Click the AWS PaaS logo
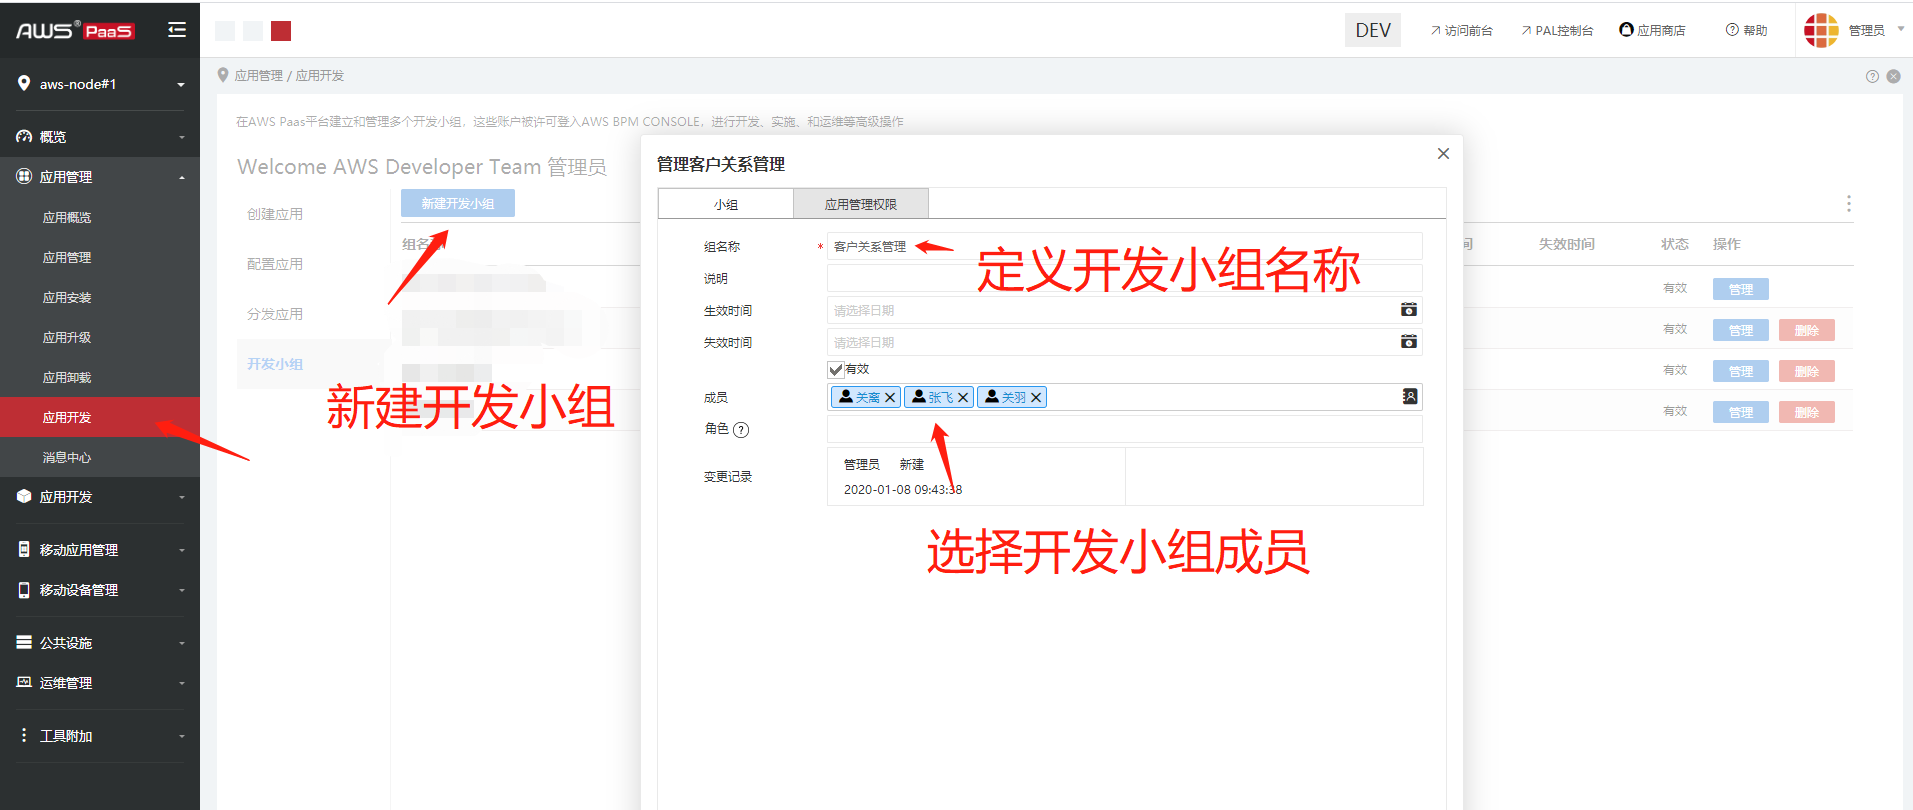The height and width of the screenshot is (810, 1913). point(75,31)
